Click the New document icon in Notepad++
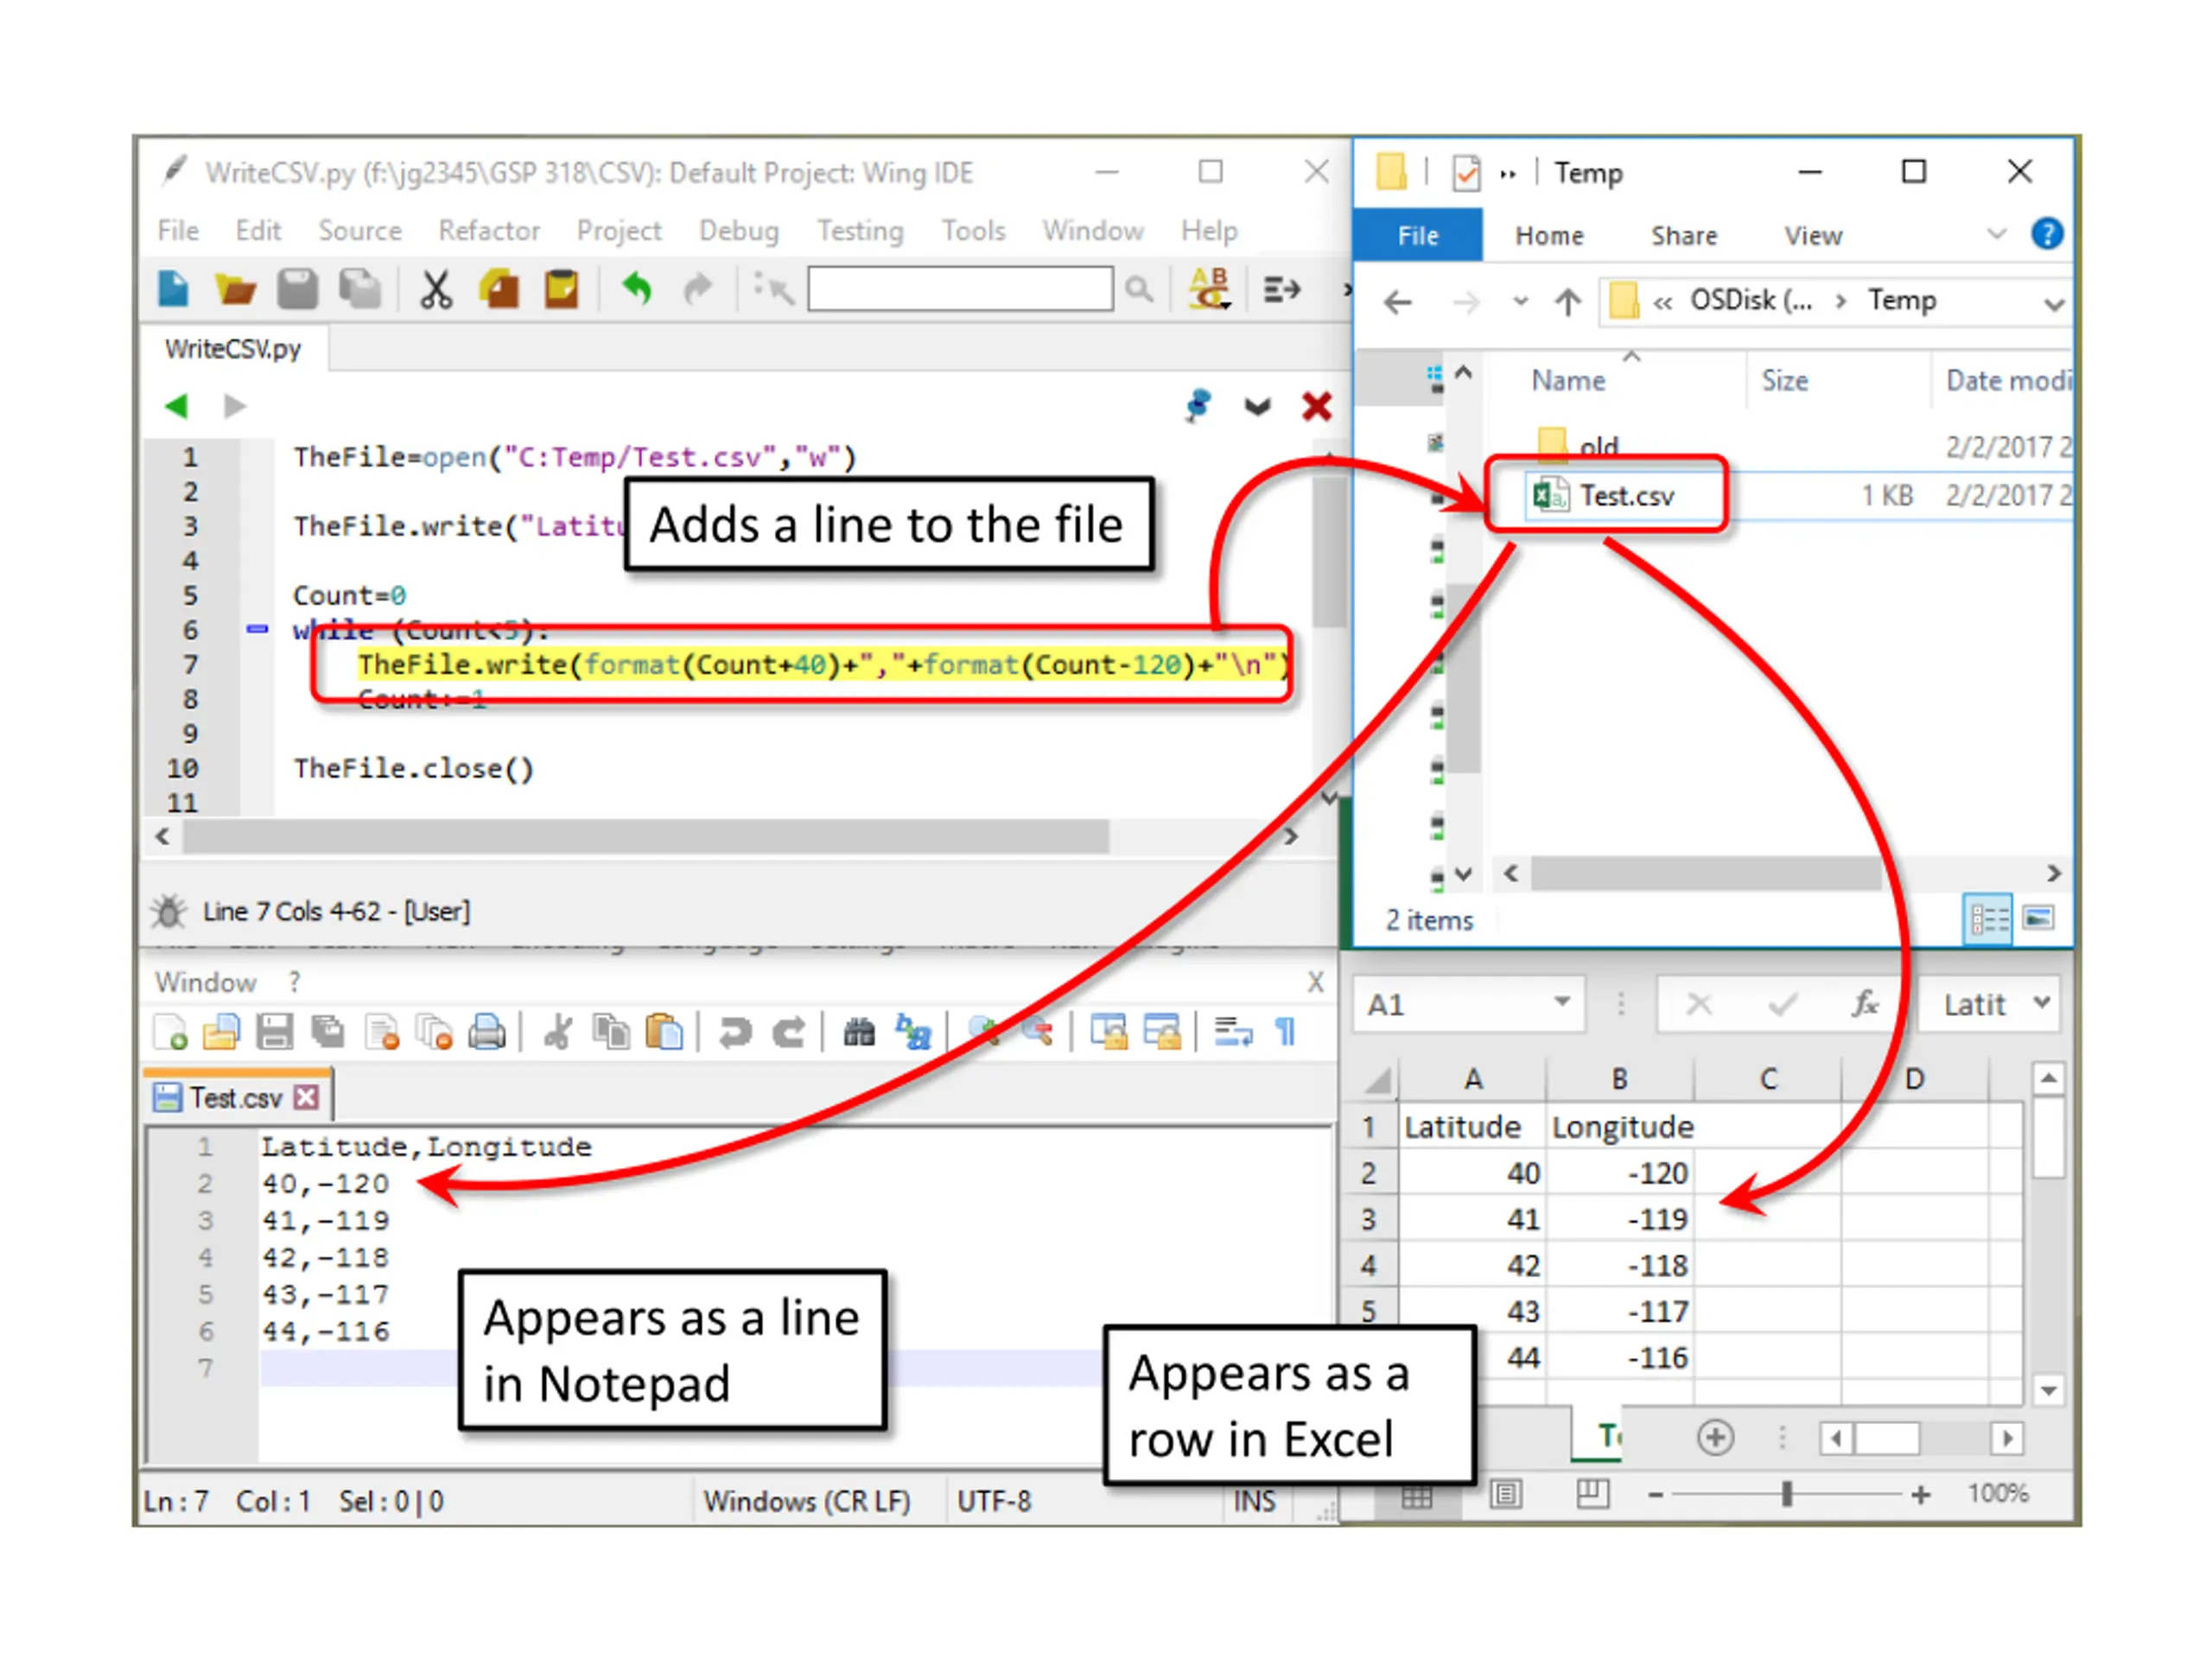The width and height of the screenshot is (2212, 1659). [170, 1031]
